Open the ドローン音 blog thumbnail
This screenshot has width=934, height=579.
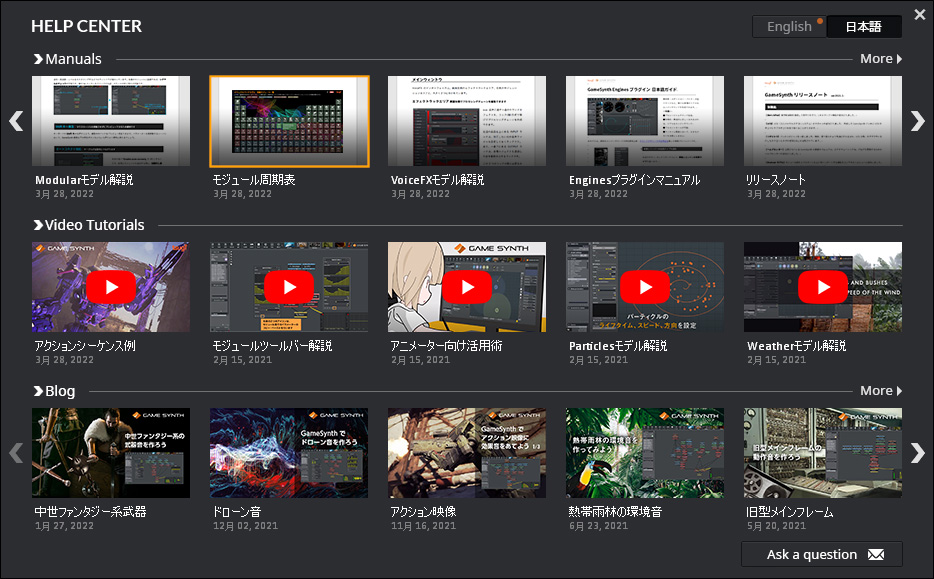click(289, 453)
